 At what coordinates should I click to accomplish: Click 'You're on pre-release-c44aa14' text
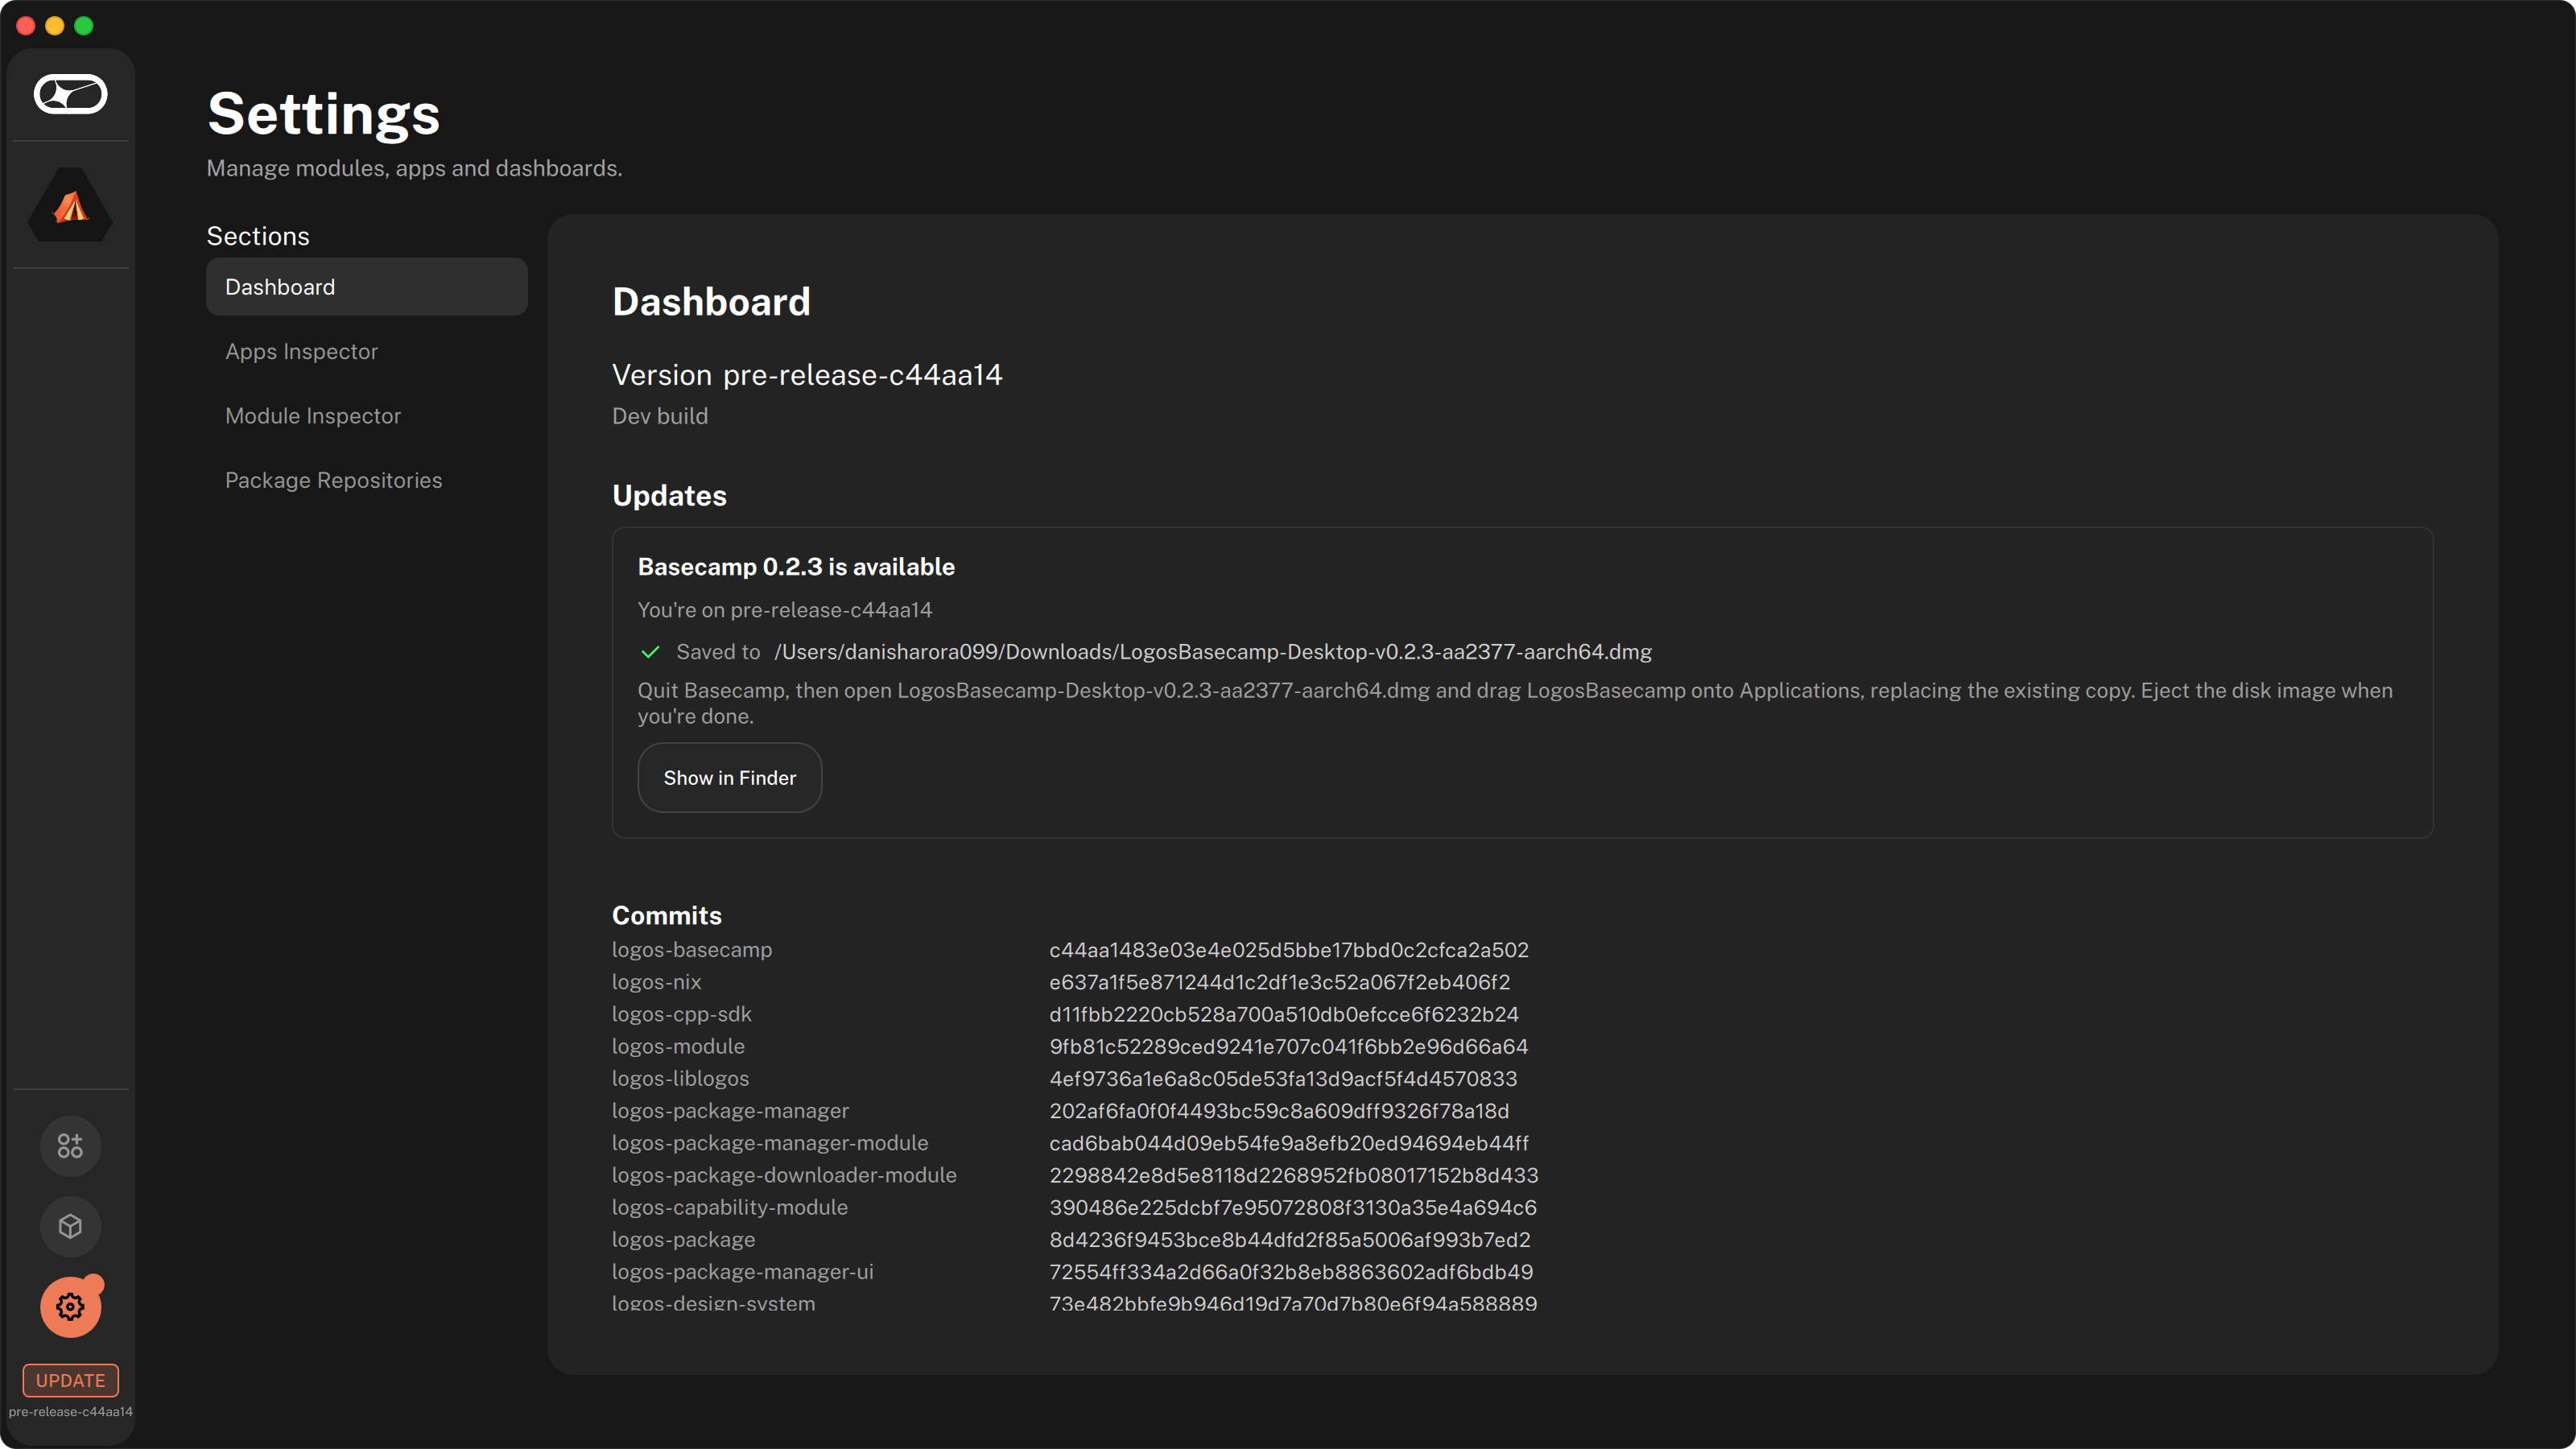(x=785, y=610)
